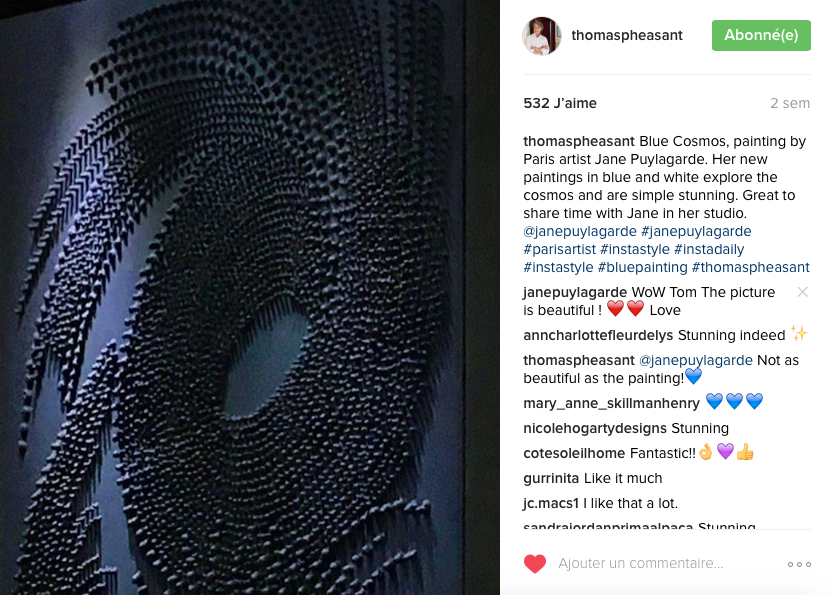Image resolution: width=835 pixels, height=595 pixels.
Task: Open nicolehogartydesigns commenter profile
Action: tap(595, 428)
